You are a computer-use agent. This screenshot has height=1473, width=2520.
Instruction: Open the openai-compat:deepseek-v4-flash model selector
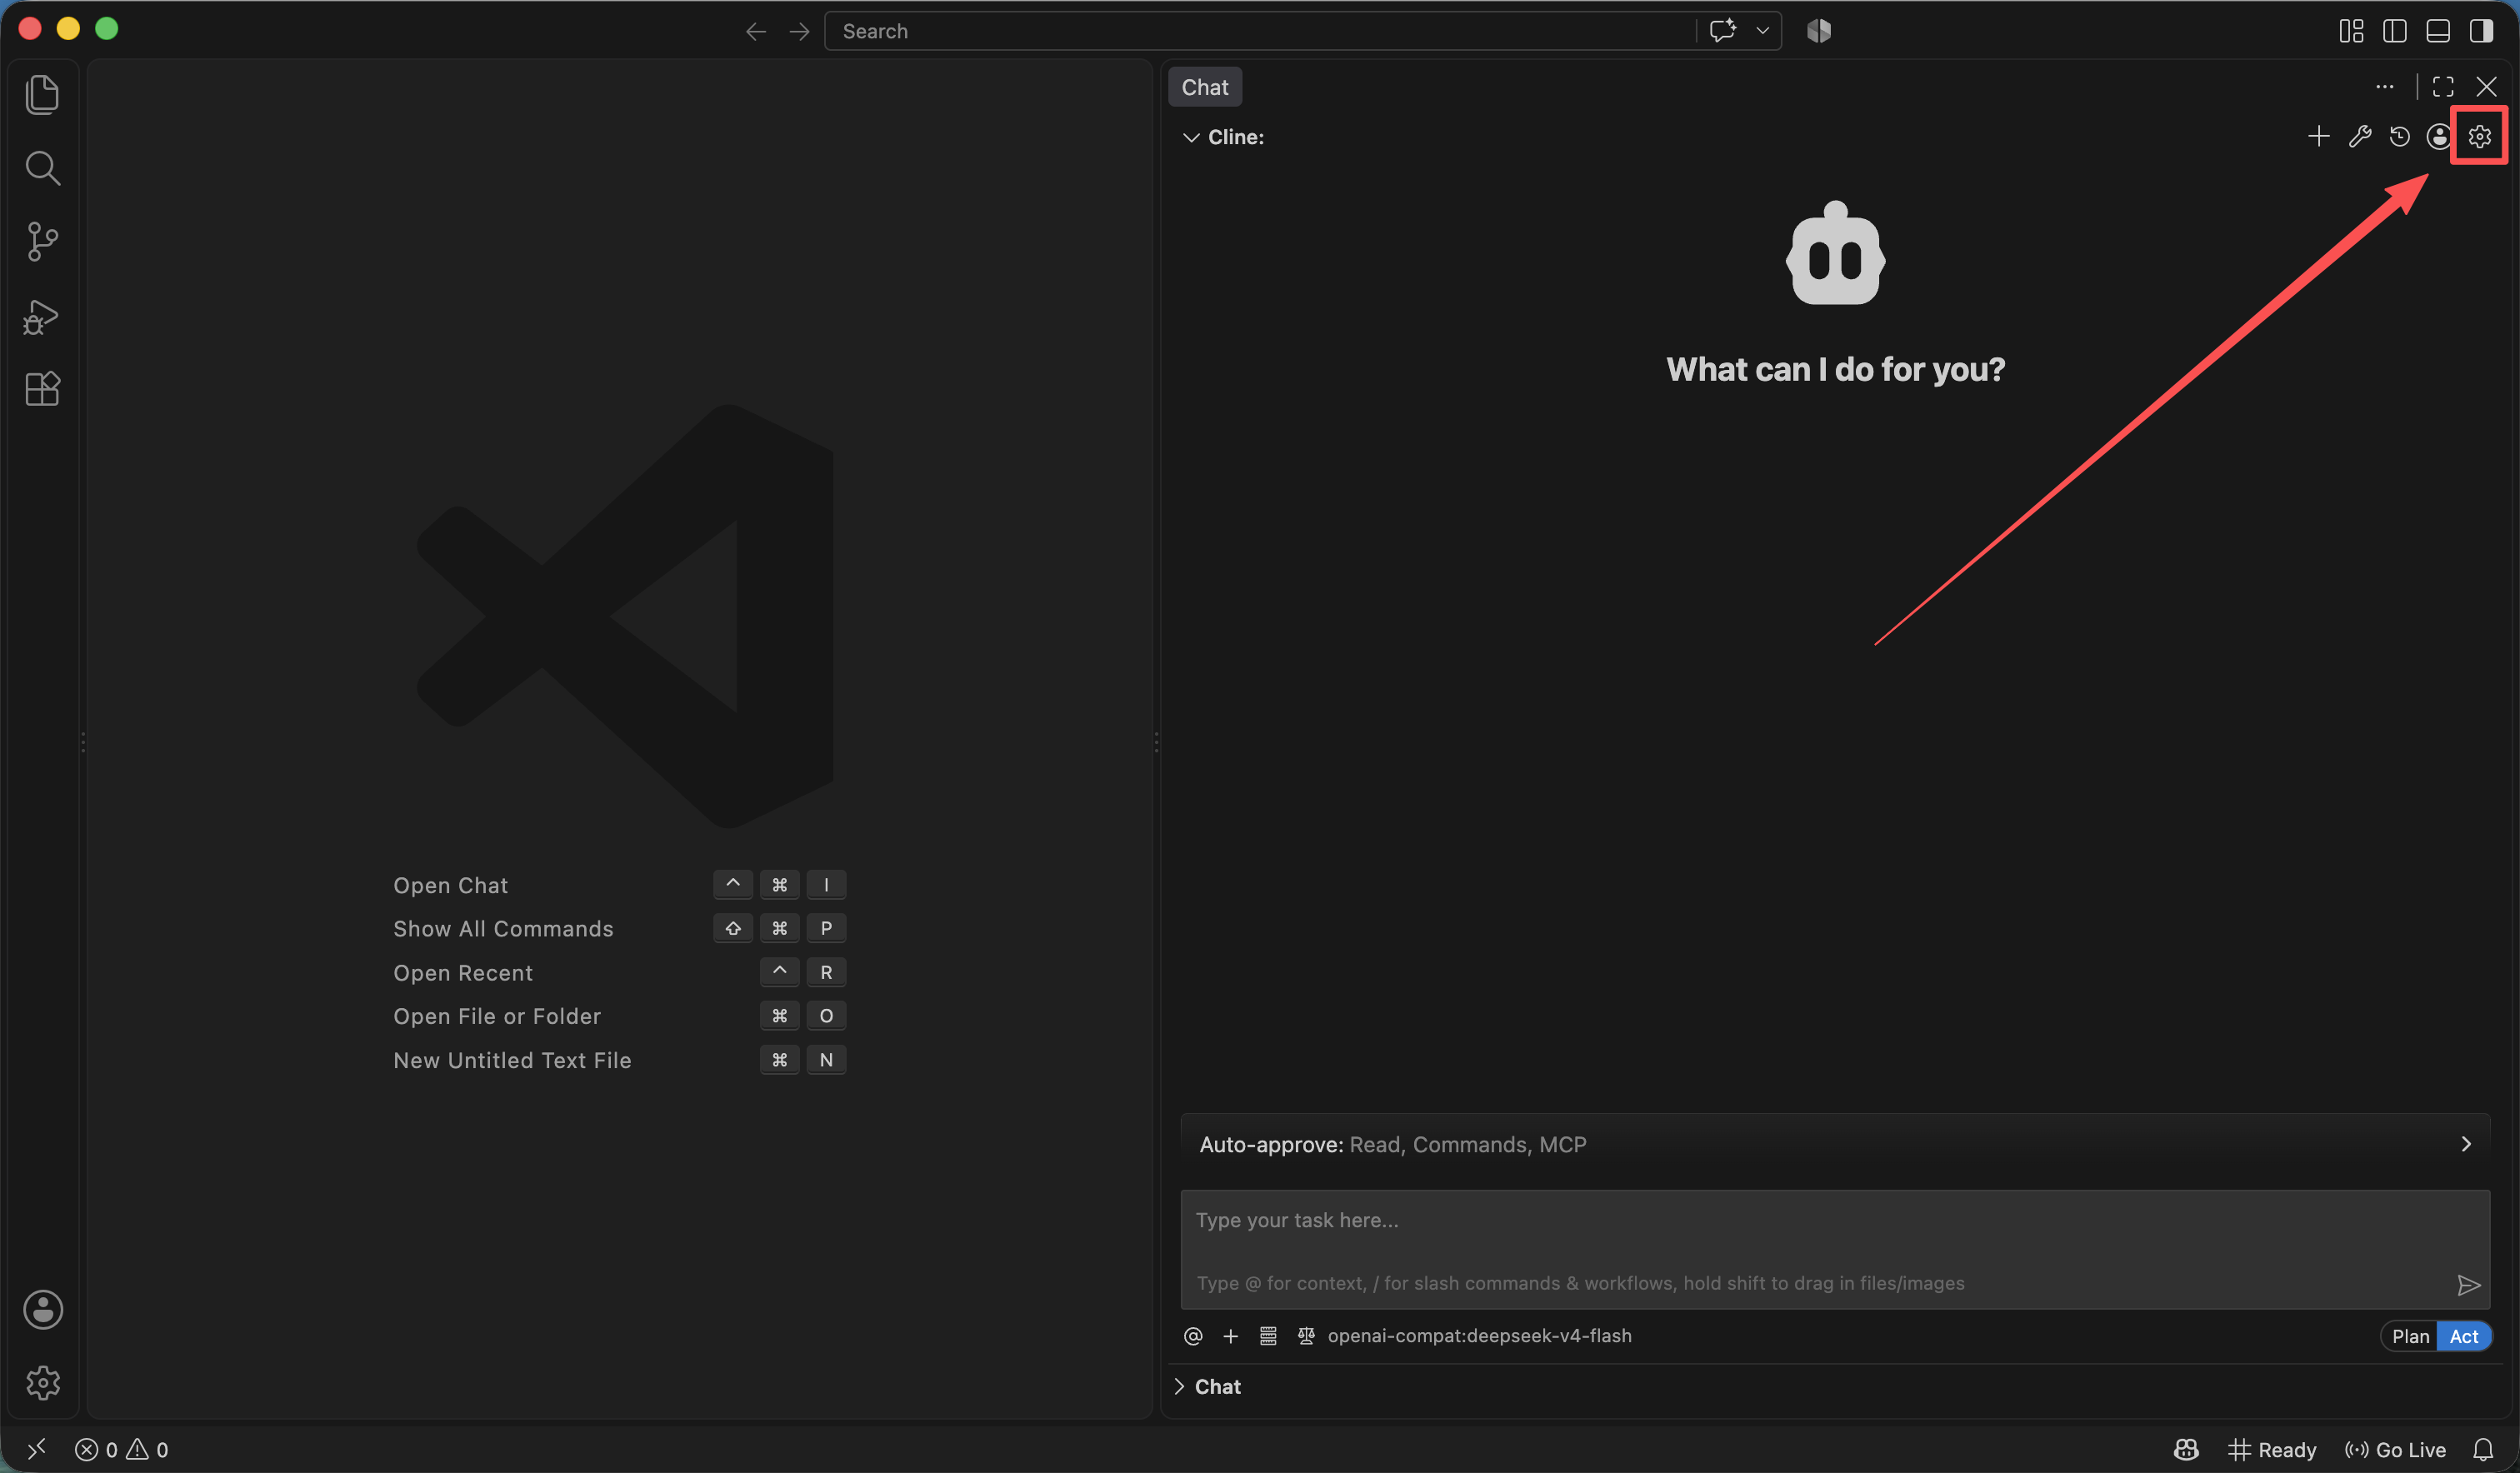pos(1479,1336)
